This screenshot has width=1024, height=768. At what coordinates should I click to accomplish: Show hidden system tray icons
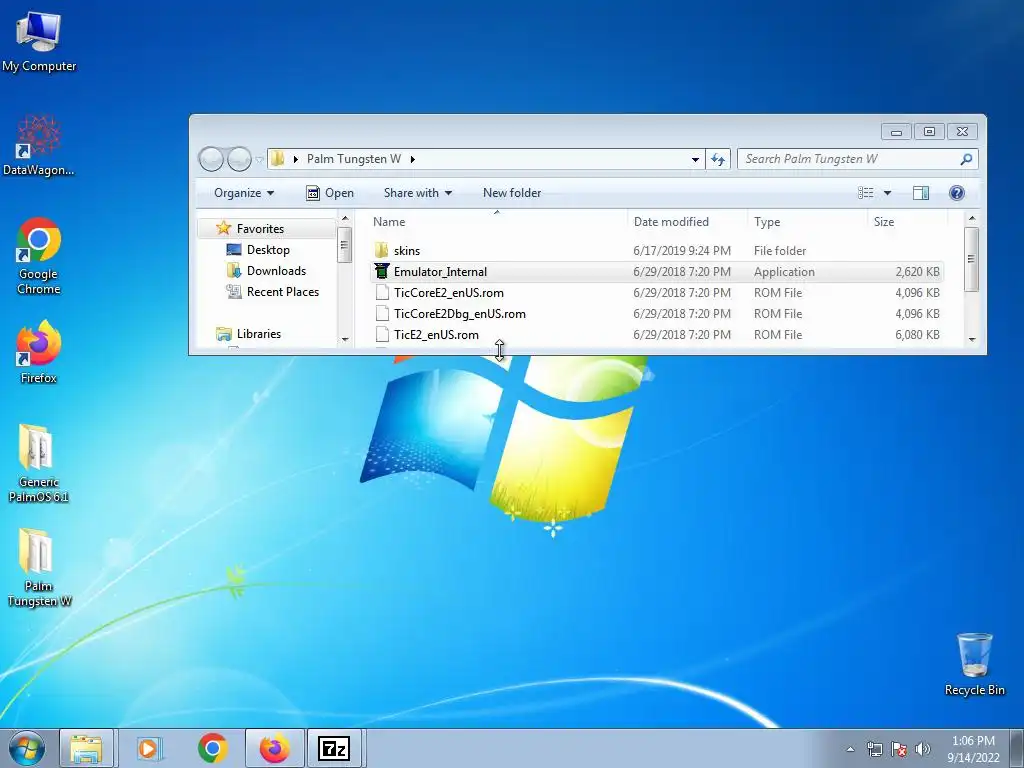tap(850, 749)
